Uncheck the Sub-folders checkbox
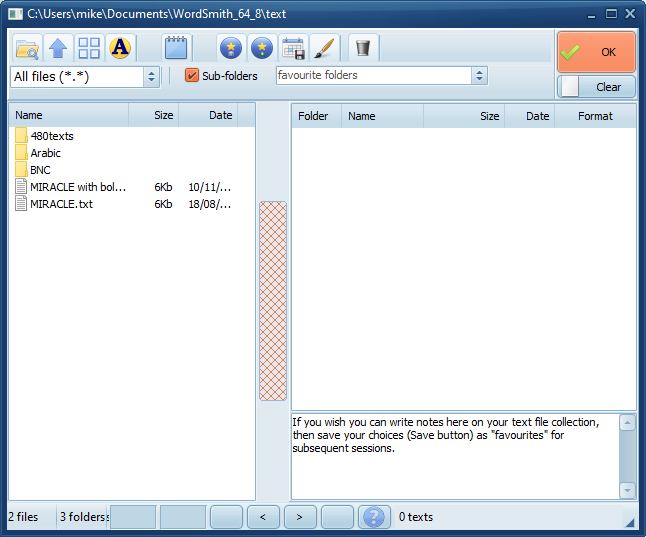The height and width of the screenshot is (537, 646). (x=193, y=76)
